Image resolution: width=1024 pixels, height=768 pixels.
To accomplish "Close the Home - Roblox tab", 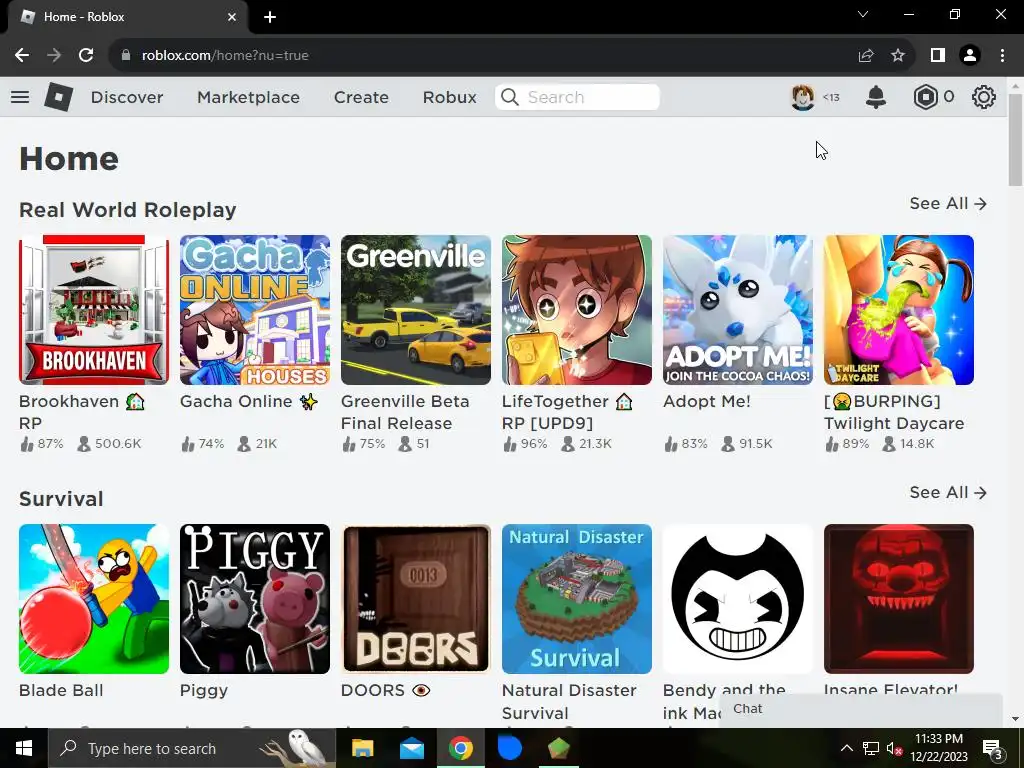I will coord(232,17).
